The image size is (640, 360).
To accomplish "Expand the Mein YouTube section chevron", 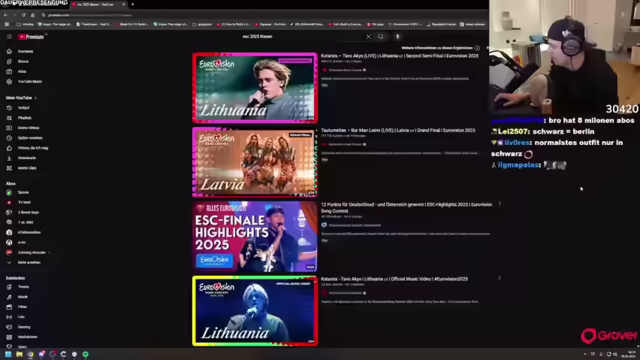I will click(36, 98).
